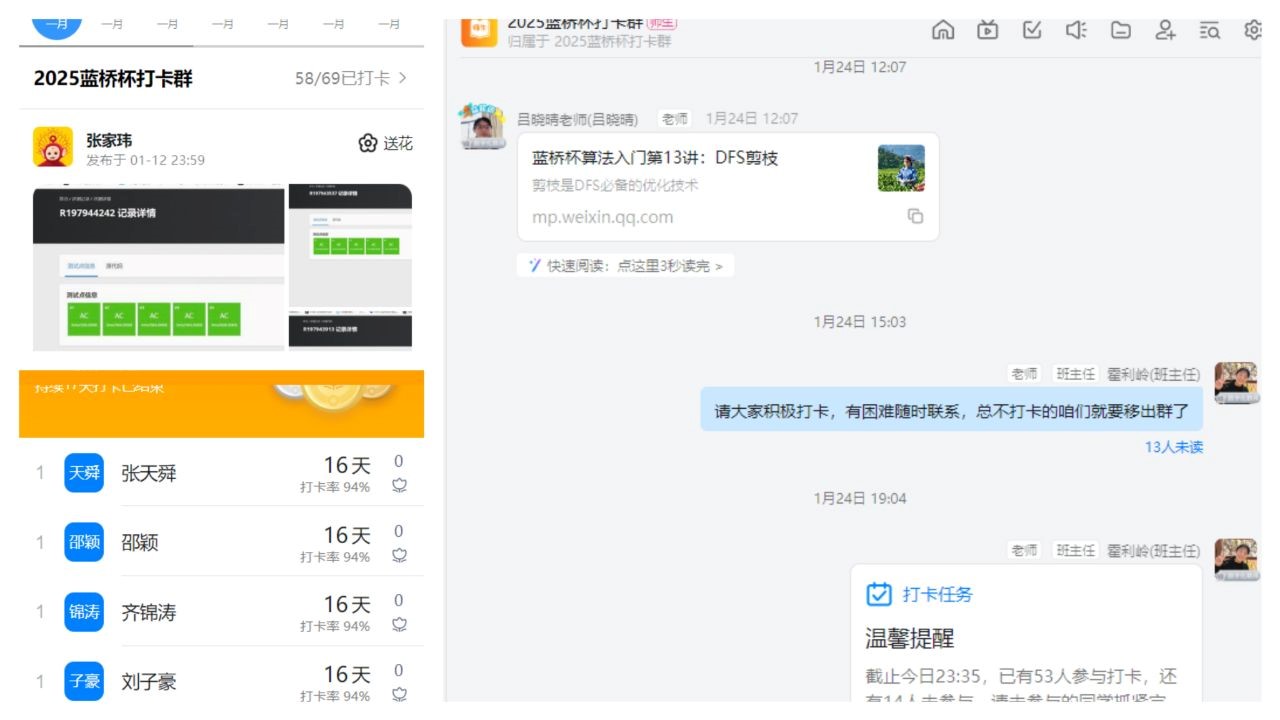The image size is (1280, 720).
Task: Click the add member icon
Action: click(1165, 30)
